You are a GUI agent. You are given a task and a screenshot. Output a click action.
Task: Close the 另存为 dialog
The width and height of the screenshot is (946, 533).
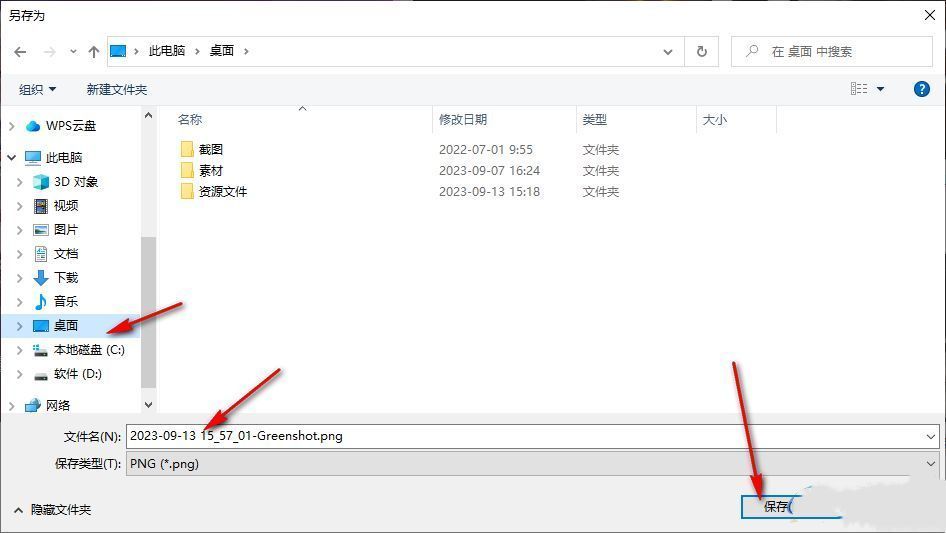click(930, 15)
